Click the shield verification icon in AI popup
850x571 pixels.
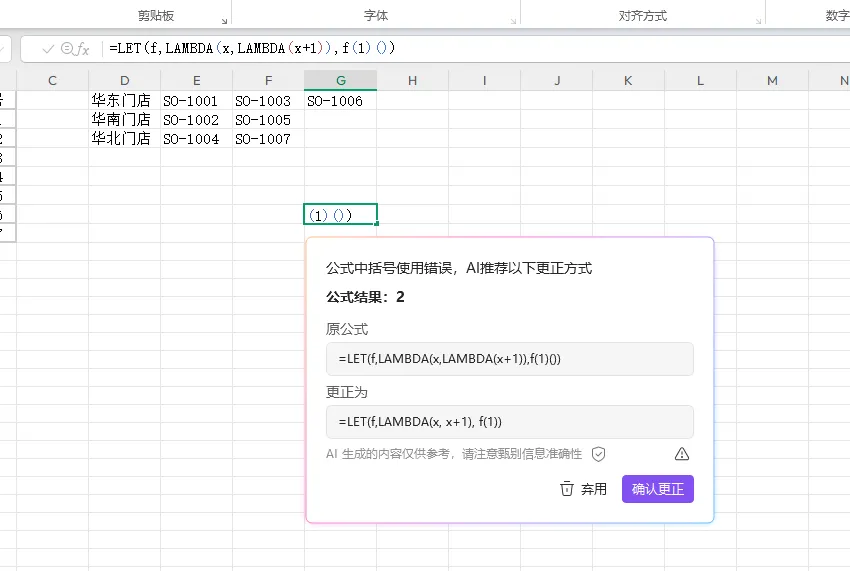click(598, 454)
